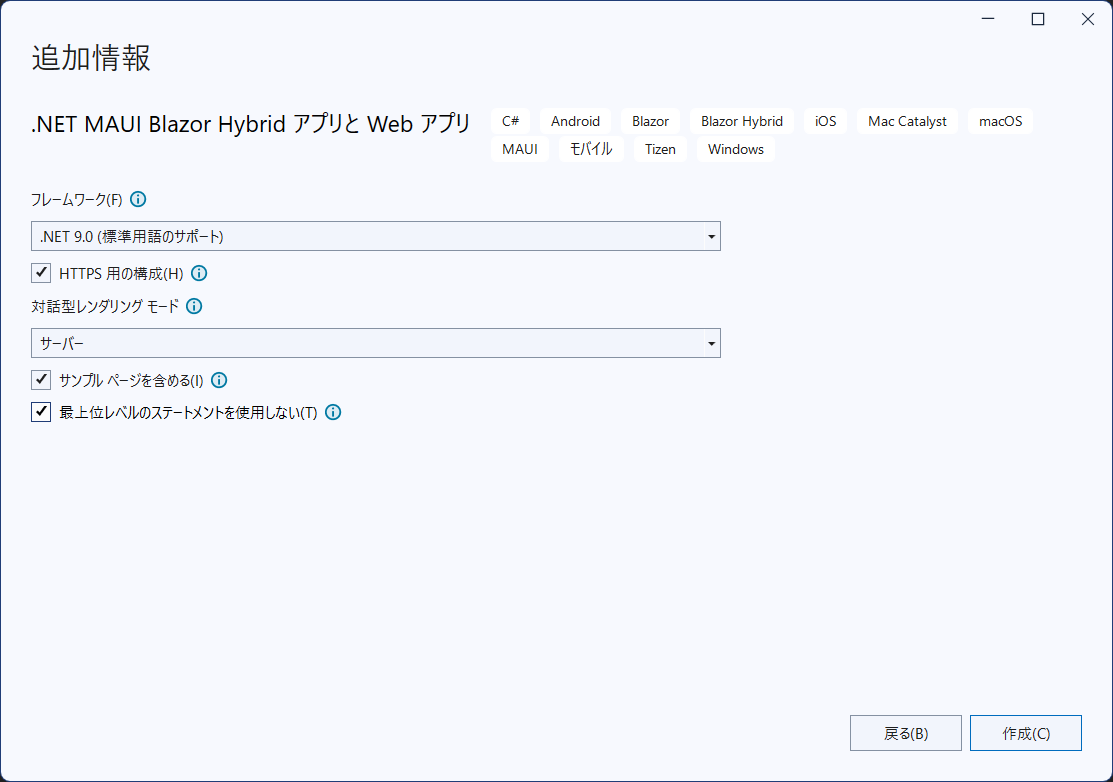Click the Tizen tag
1113x782 pixels.
[660, 149]
